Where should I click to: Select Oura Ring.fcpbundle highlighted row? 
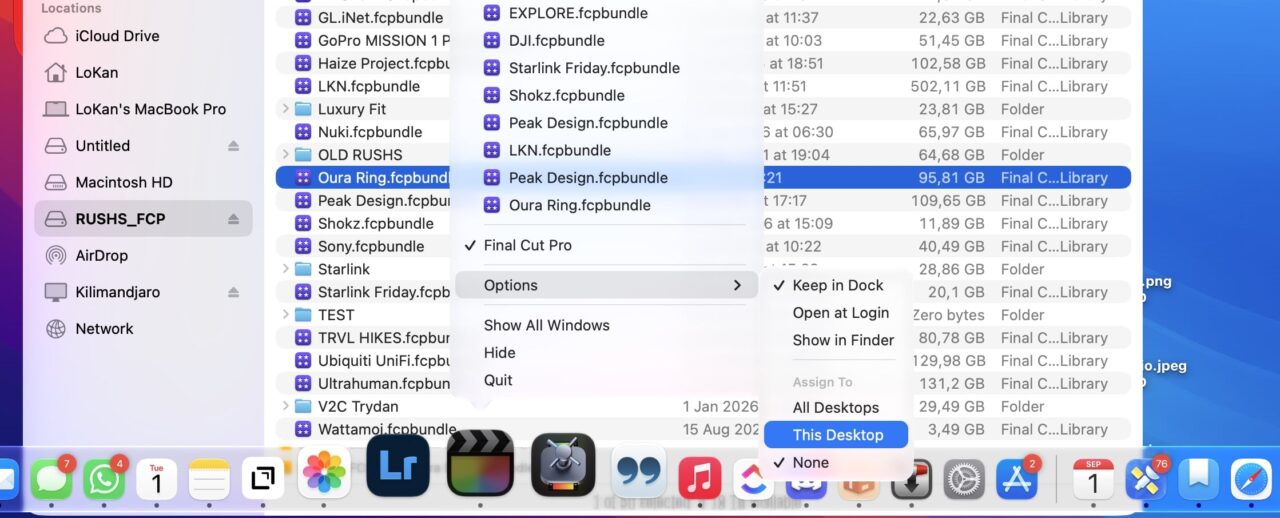pos(703,178)
